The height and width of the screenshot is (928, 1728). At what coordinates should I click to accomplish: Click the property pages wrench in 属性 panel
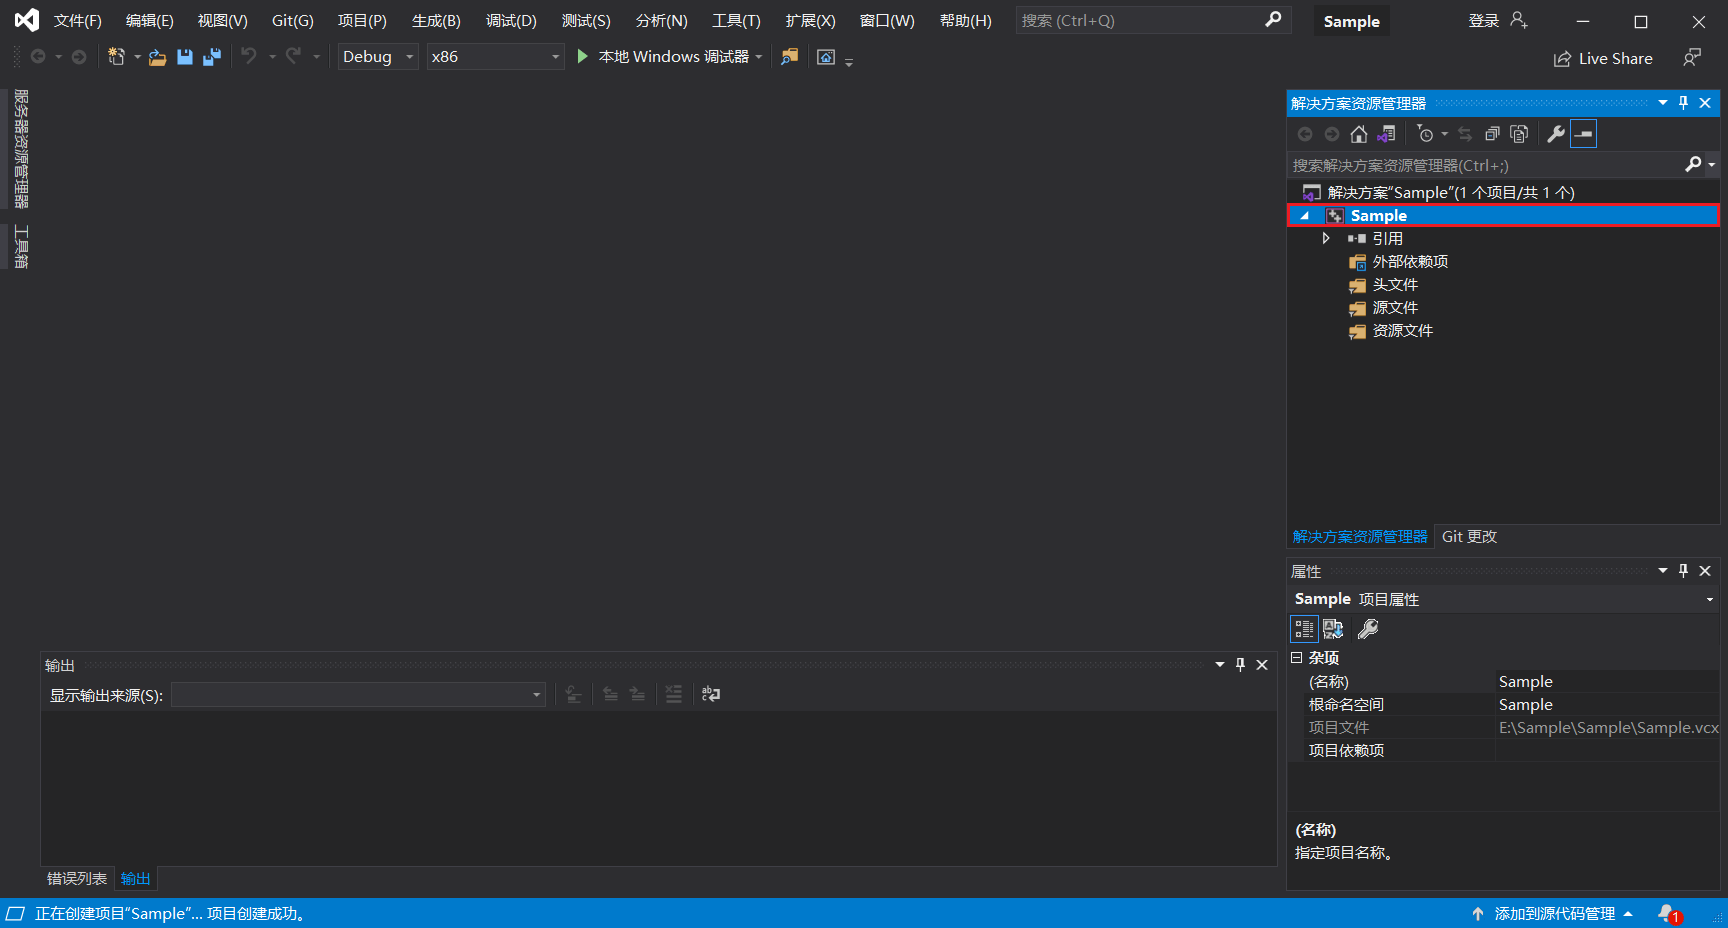pyautogui.click(x=1368, y=629)
